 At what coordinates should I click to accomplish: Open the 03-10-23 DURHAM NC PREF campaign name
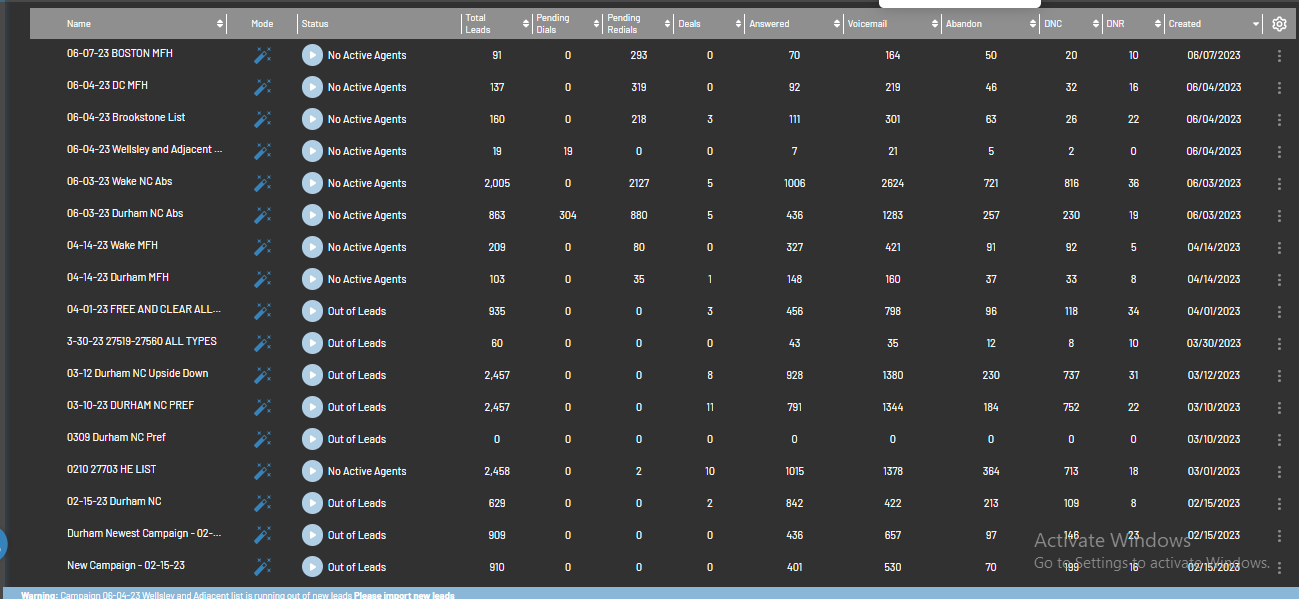131,406
